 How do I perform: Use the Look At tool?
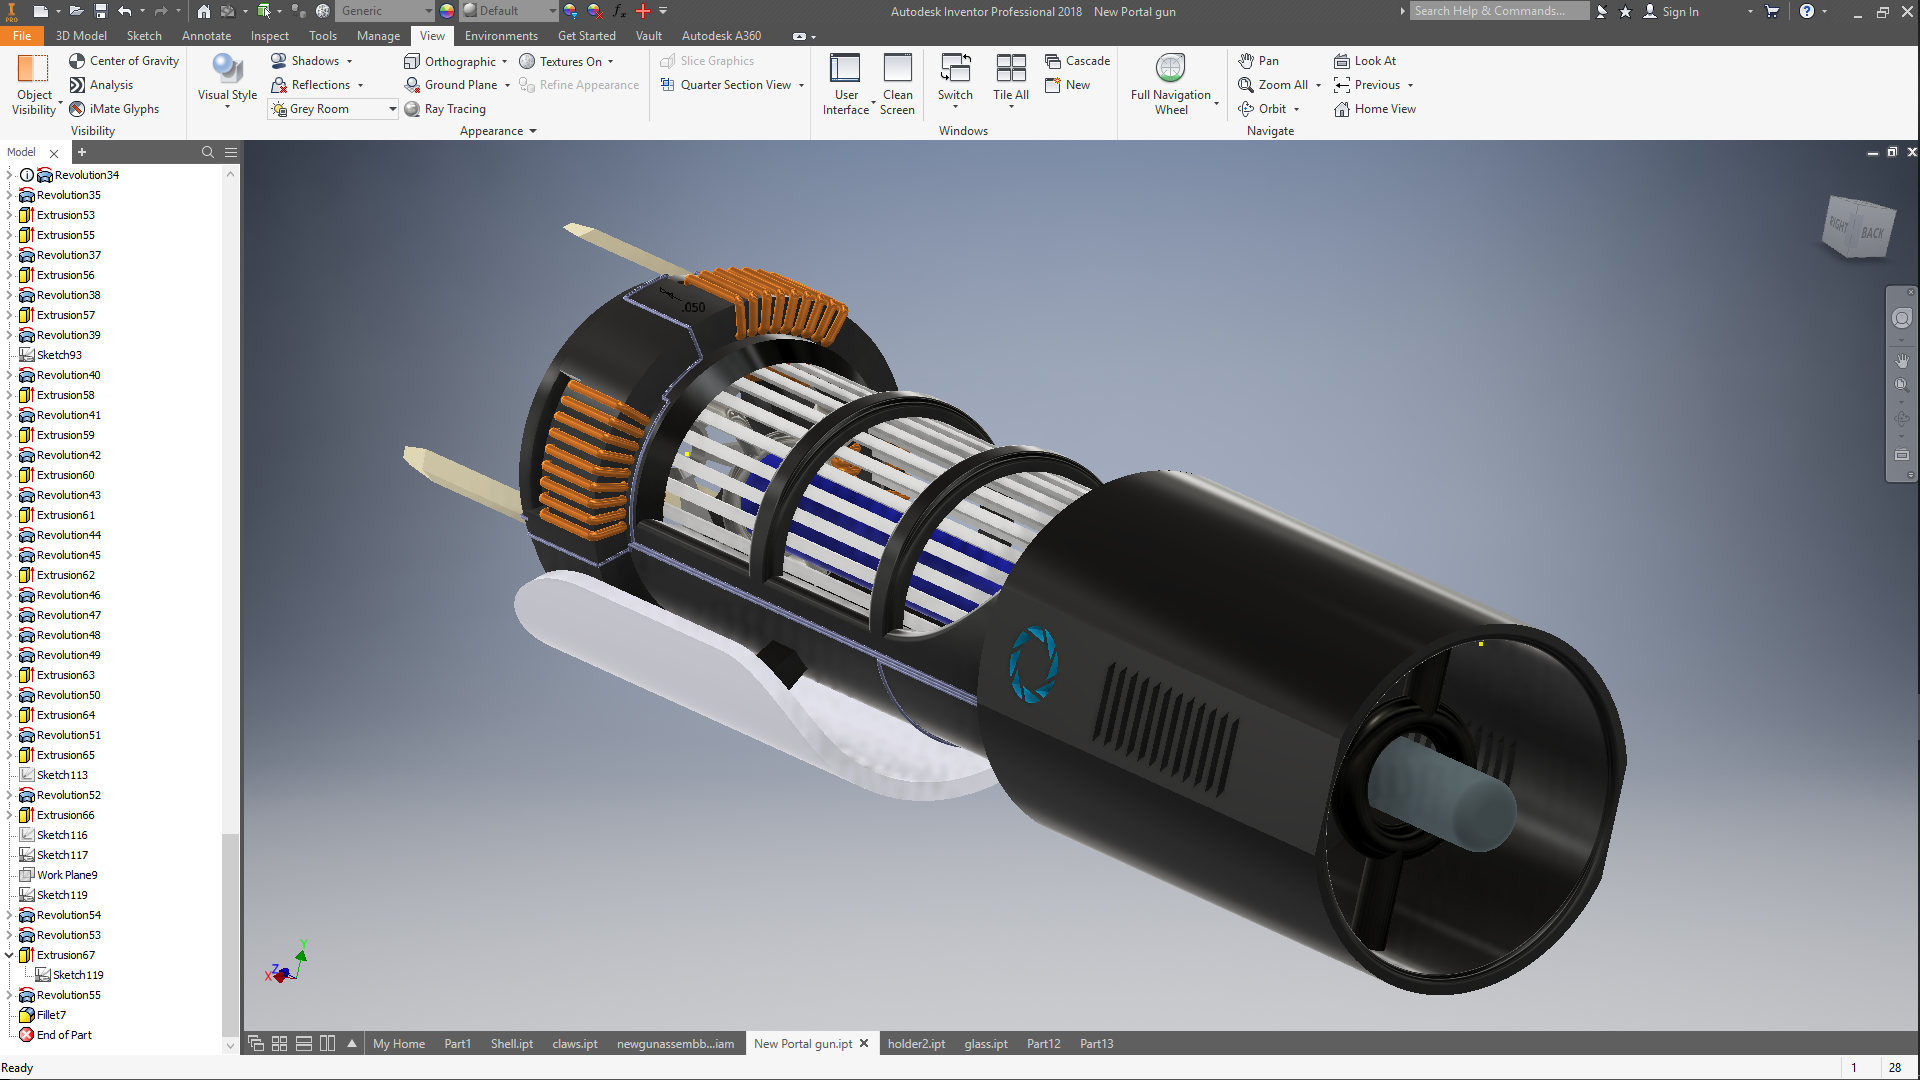point(1365,61)
